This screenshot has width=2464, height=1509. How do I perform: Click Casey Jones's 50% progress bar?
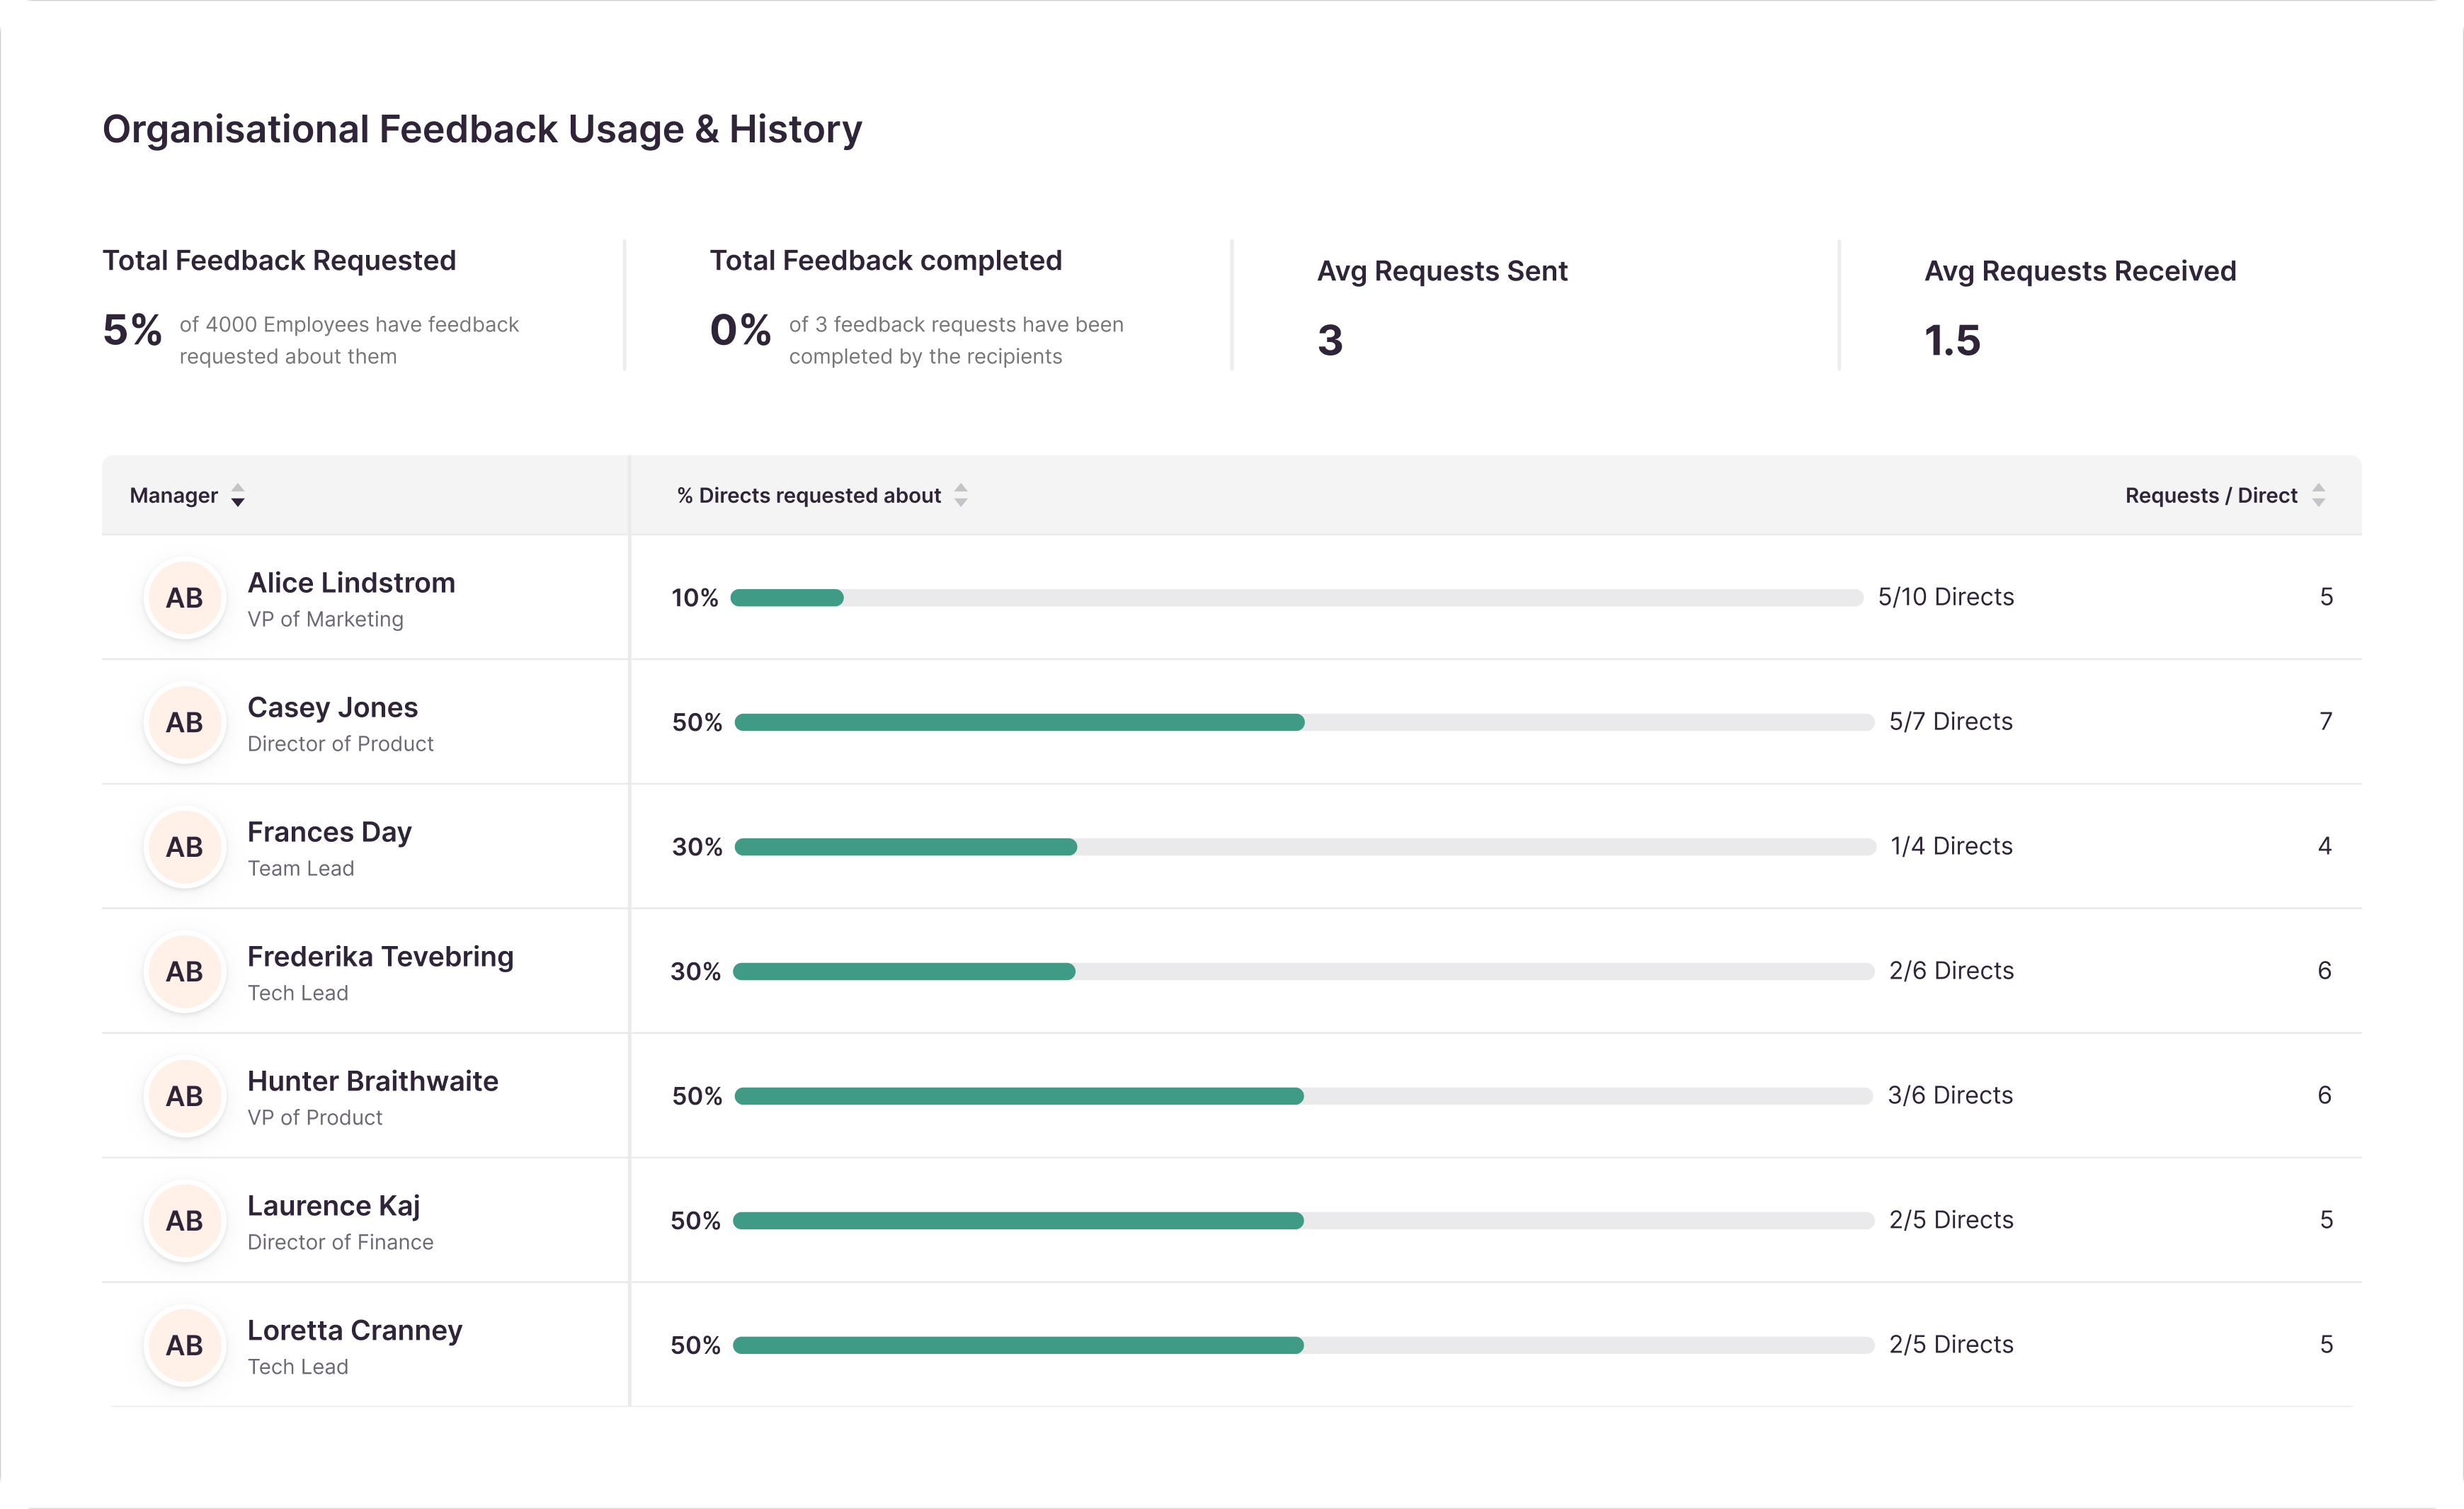click(1303, 722)
